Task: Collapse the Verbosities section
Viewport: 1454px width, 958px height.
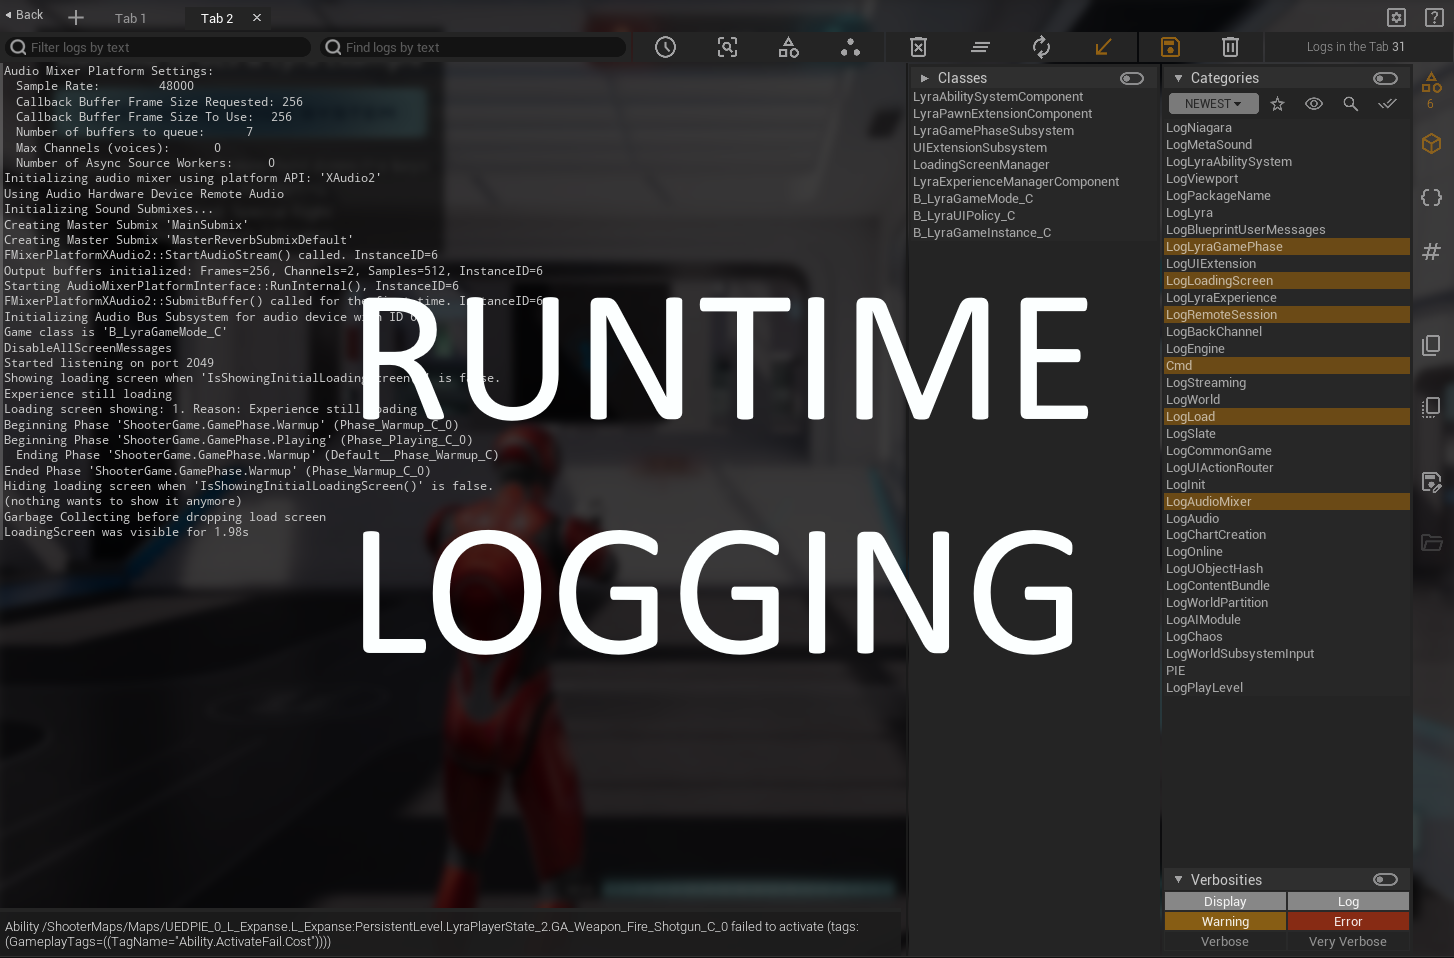Action: [x=1179, y=879]
